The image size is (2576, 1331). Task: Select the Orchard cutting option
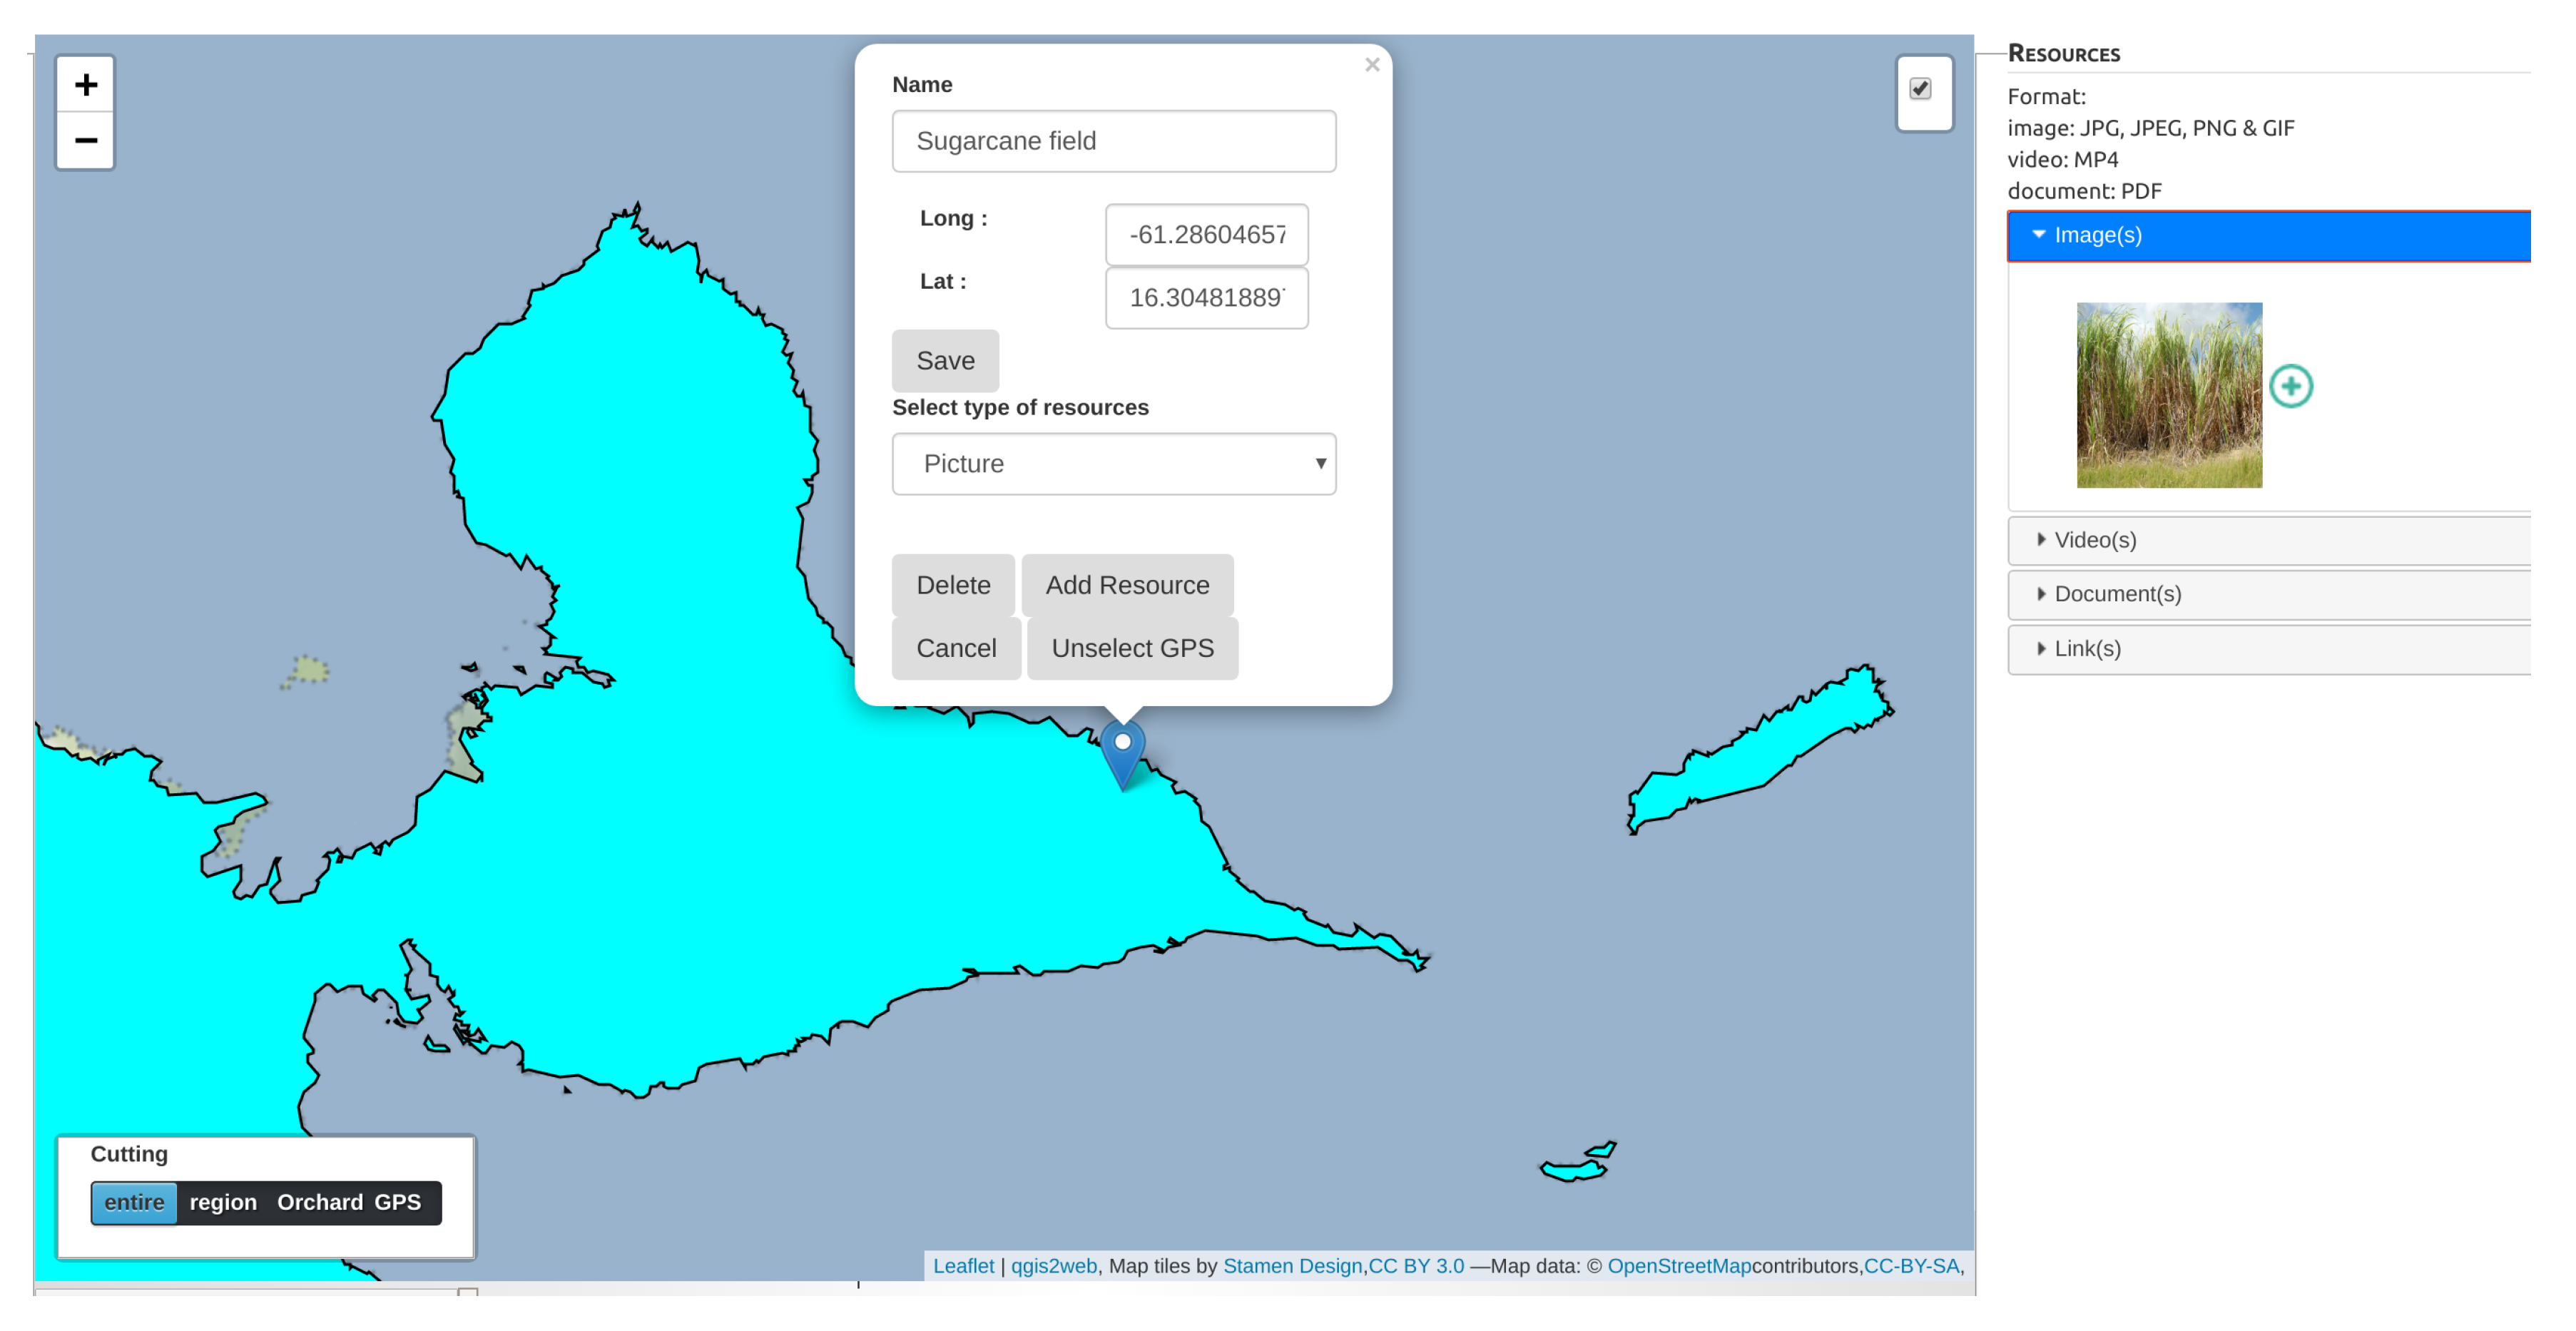320,1203
